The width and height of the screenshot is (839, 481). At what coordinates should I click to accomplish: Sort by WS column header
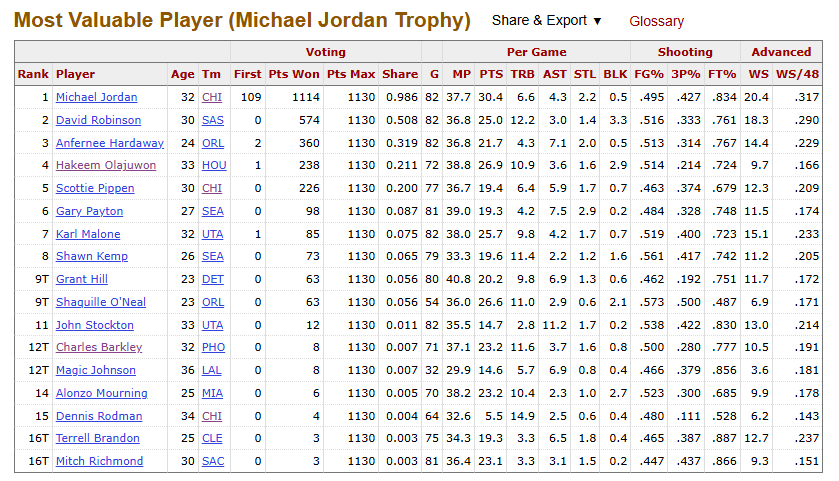point(759,74)
